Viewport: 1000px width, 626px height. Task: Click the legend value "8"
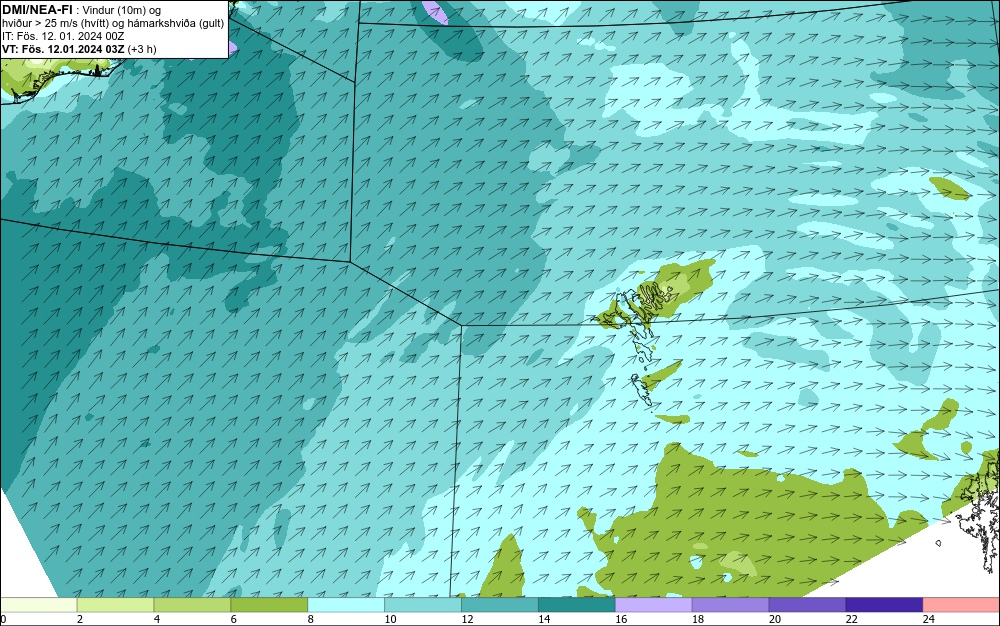coord(311,619)
